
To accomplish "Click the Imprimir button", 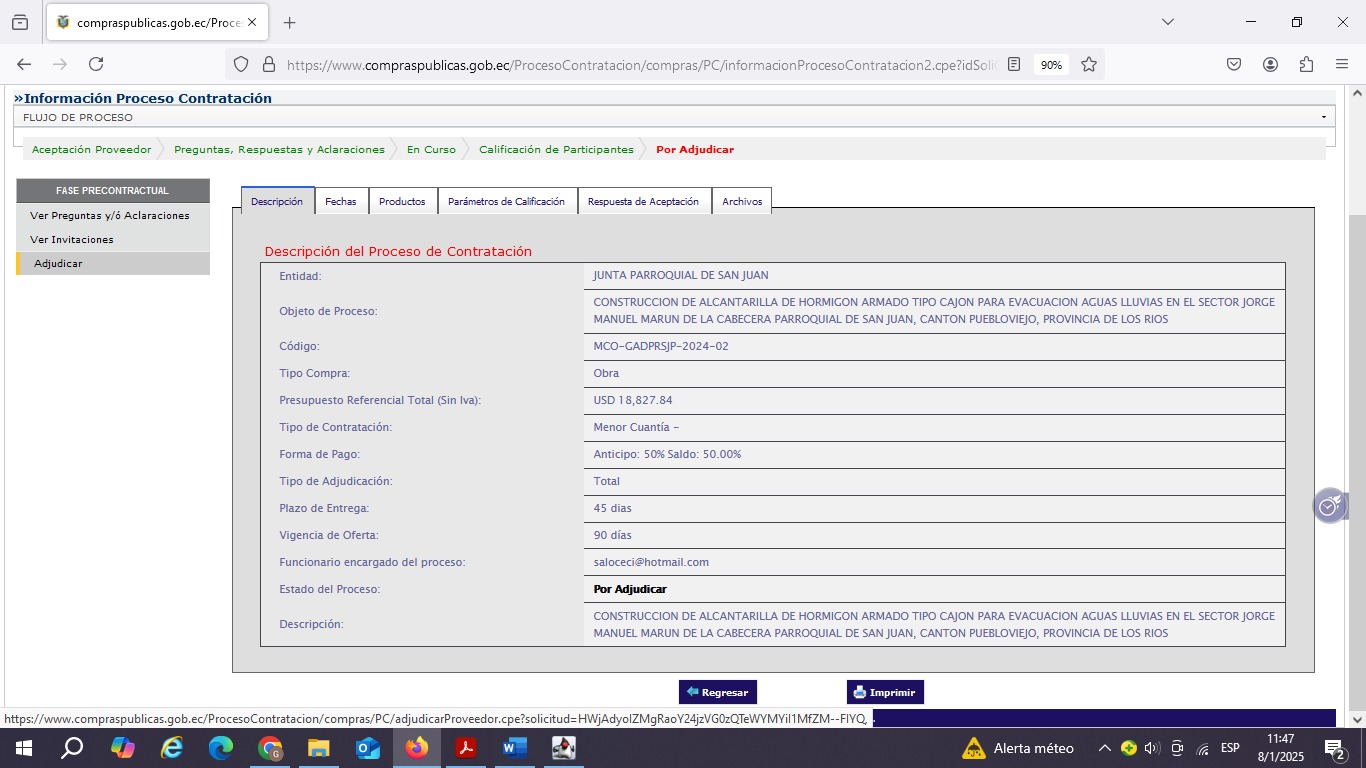I will pos(884,692).
